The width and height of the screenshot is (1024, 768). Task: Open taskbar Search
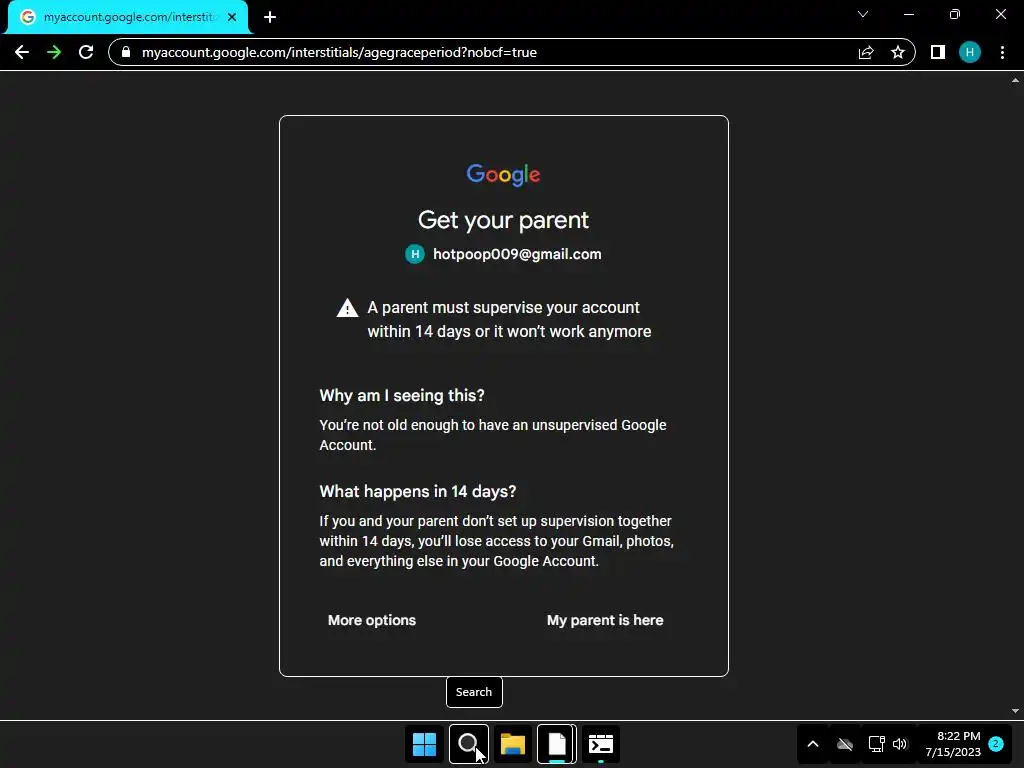pos(468,744)
